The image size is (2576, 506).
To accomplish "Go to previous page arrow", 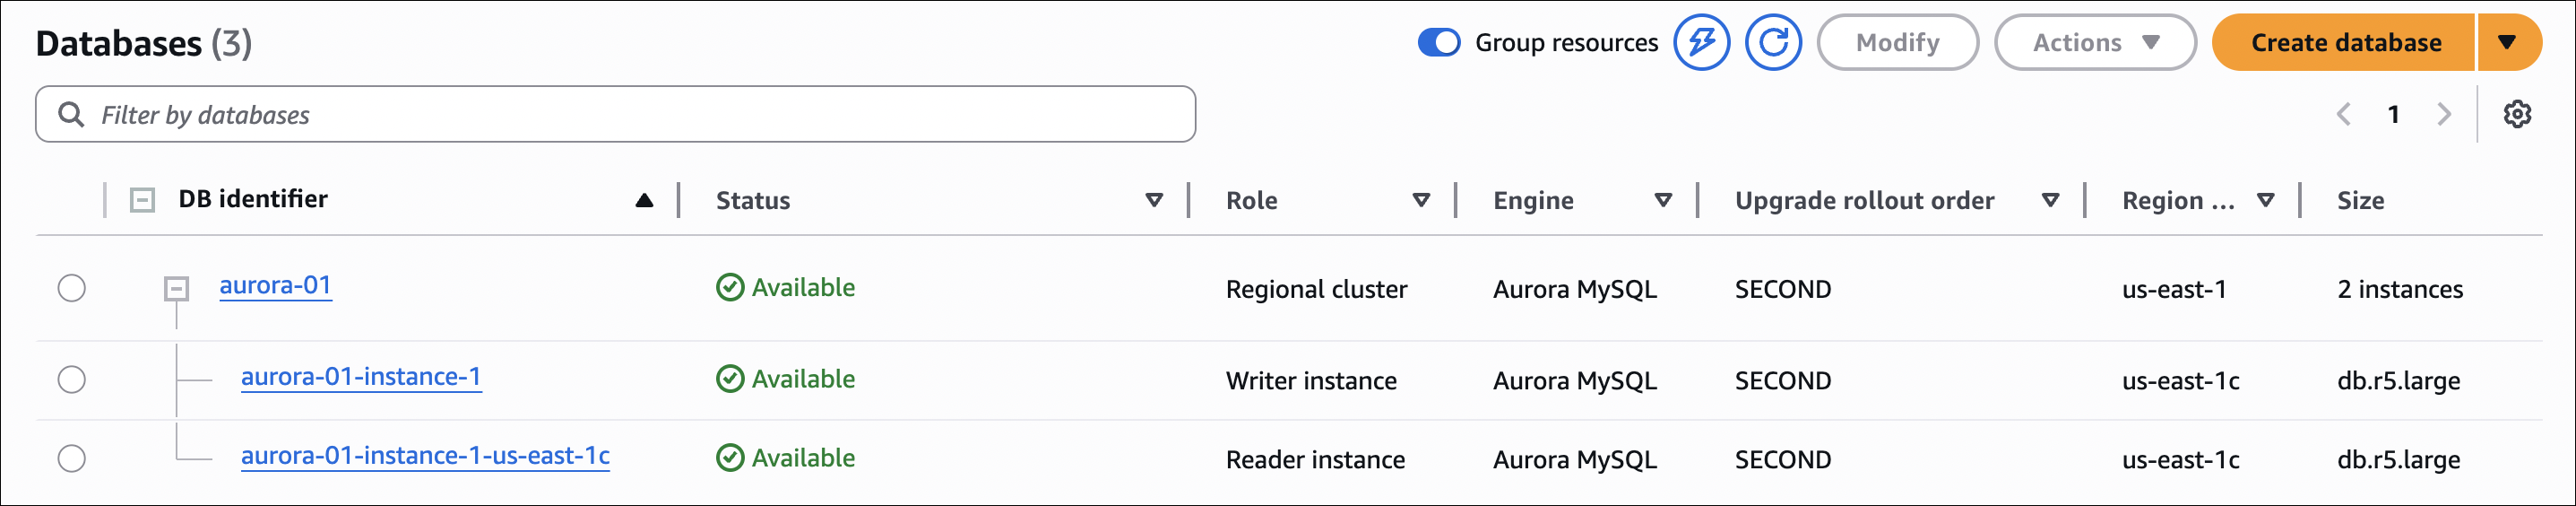I will pos(2343,114).
